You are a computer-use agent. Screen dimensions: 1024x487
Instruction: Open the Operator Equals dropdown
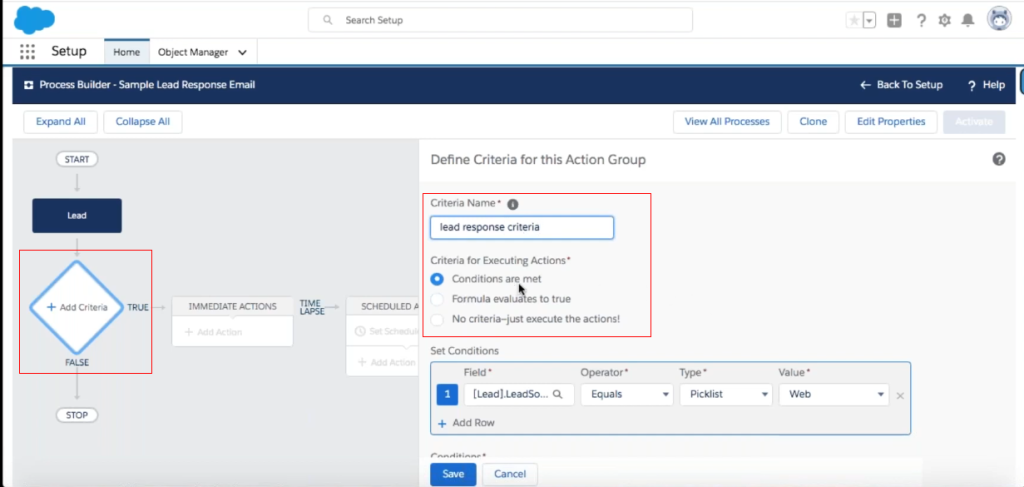(626, 394)
